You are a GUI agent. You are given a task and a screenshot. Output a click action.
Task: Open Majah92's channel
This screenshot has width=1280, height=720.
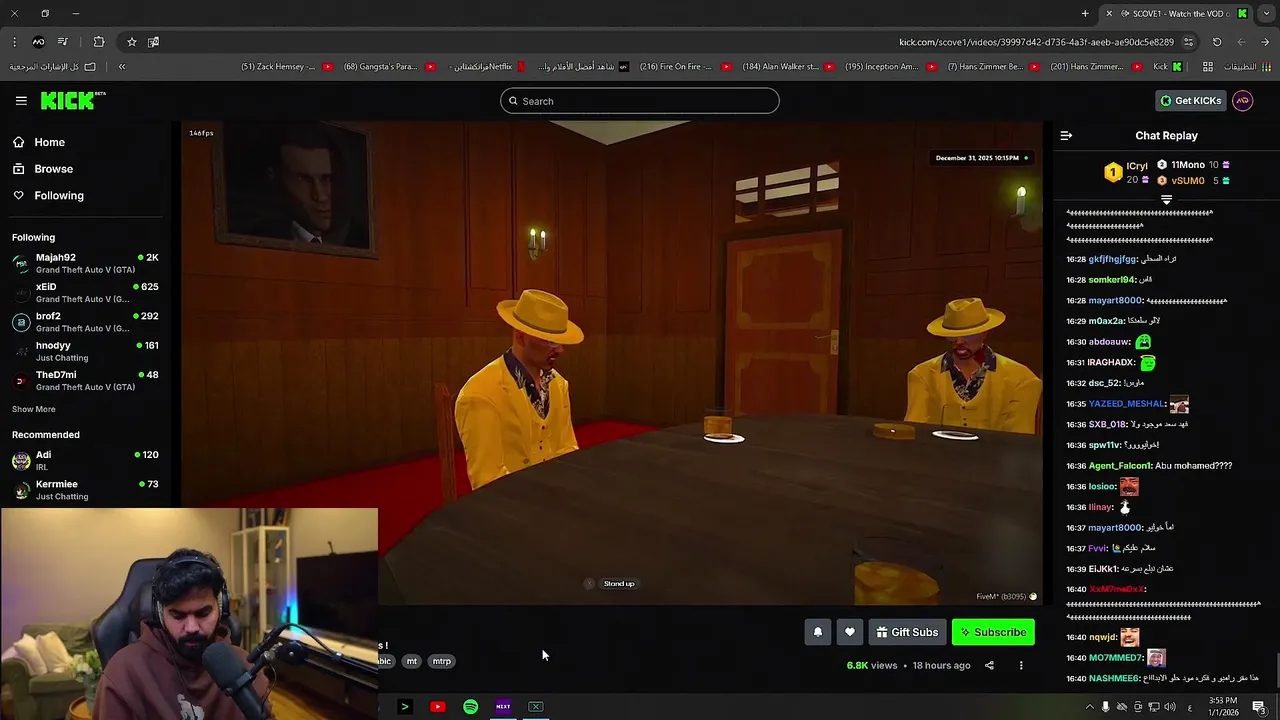click(85, 263)
